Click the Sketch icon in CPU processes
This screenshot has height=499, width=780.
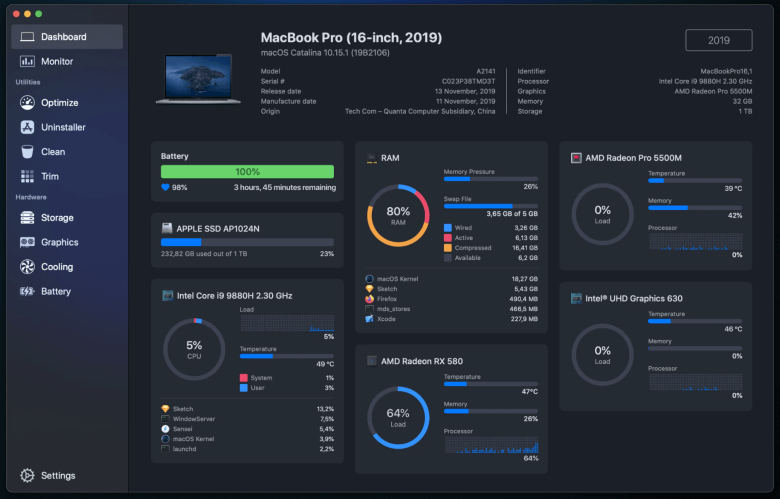coord(165,409)
